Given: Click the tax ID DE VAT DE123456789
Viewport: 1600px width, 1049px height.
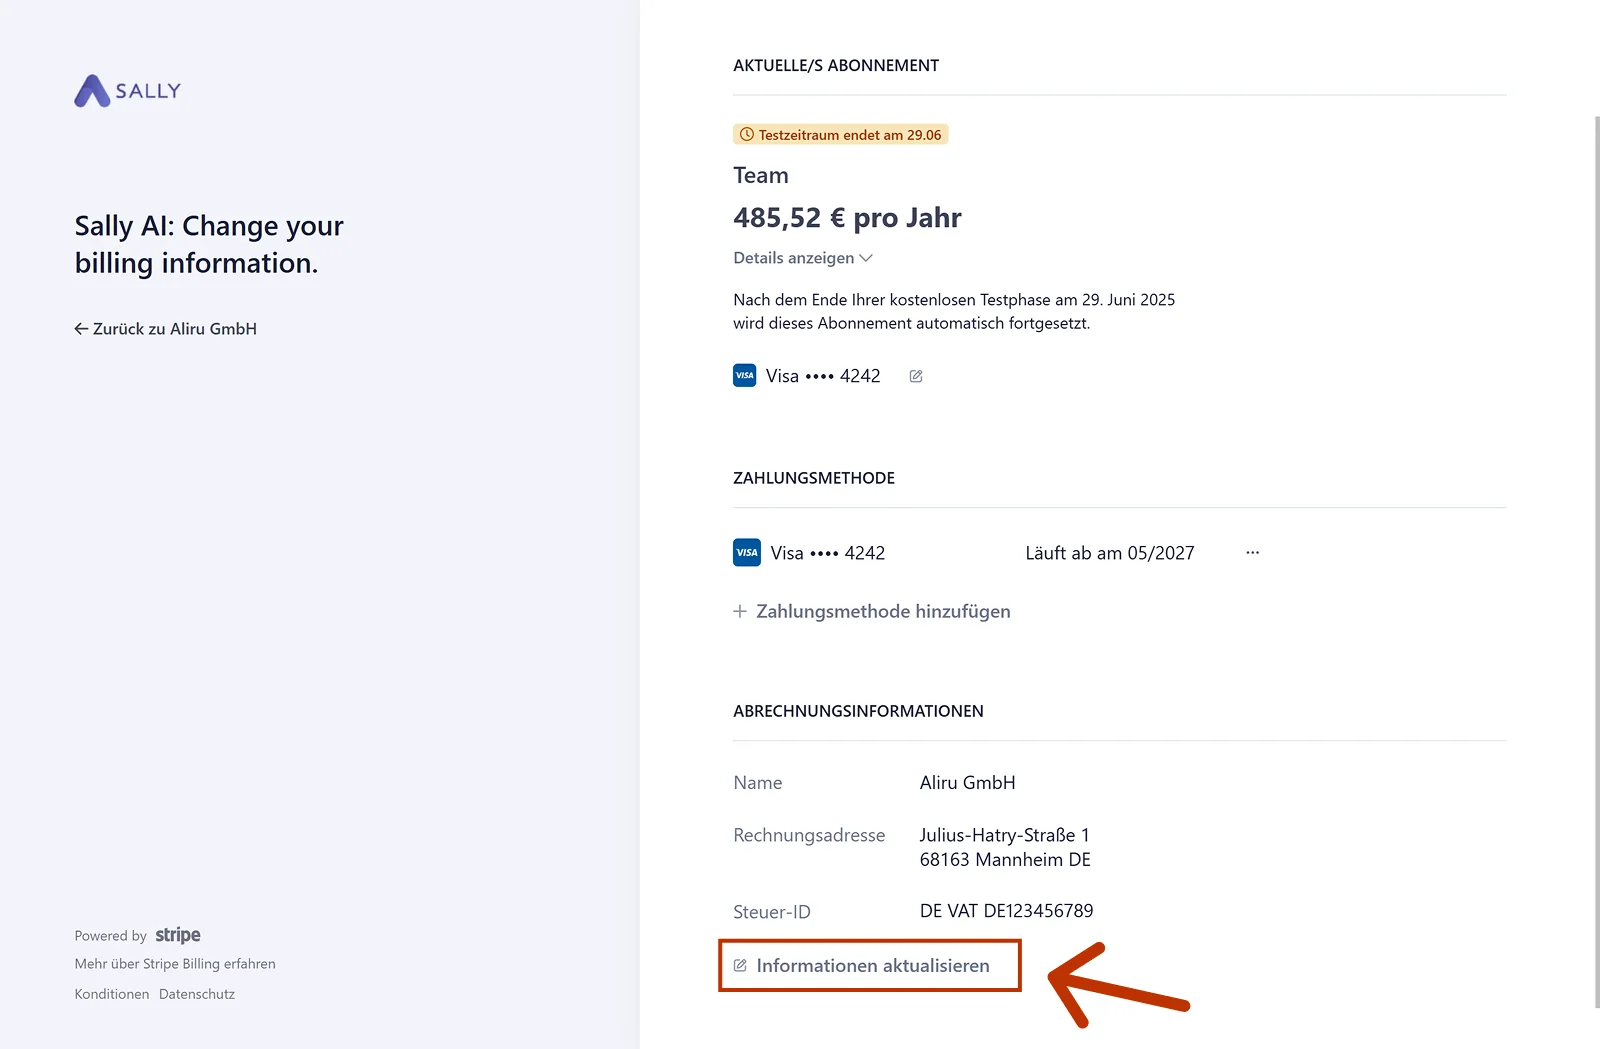Looking at the screenshot, I should point(1007,911).
